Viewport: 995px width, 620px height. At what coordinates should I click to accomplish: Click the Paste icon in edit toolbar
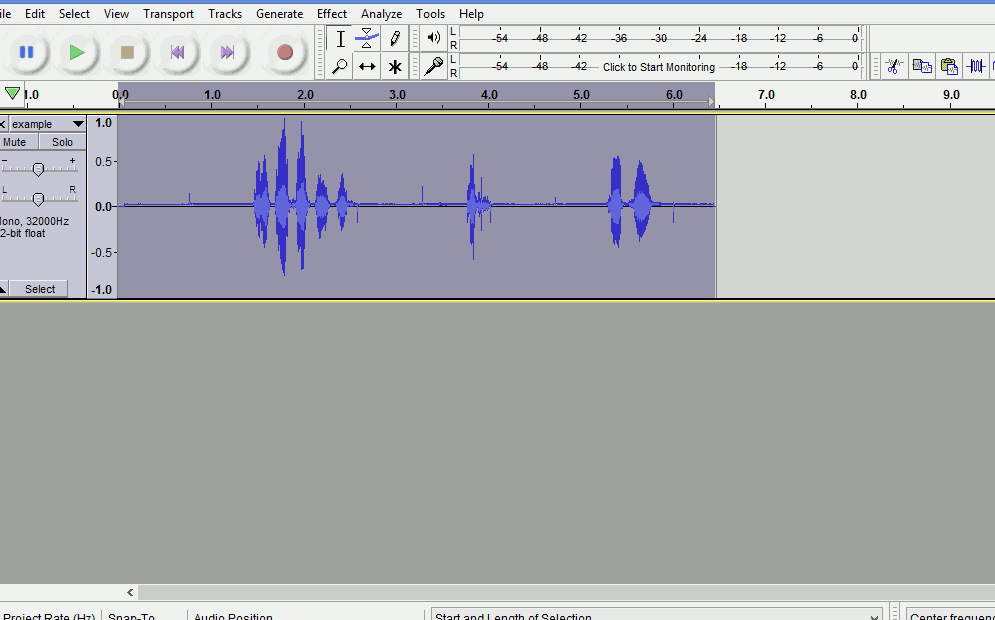pos(949,66)
